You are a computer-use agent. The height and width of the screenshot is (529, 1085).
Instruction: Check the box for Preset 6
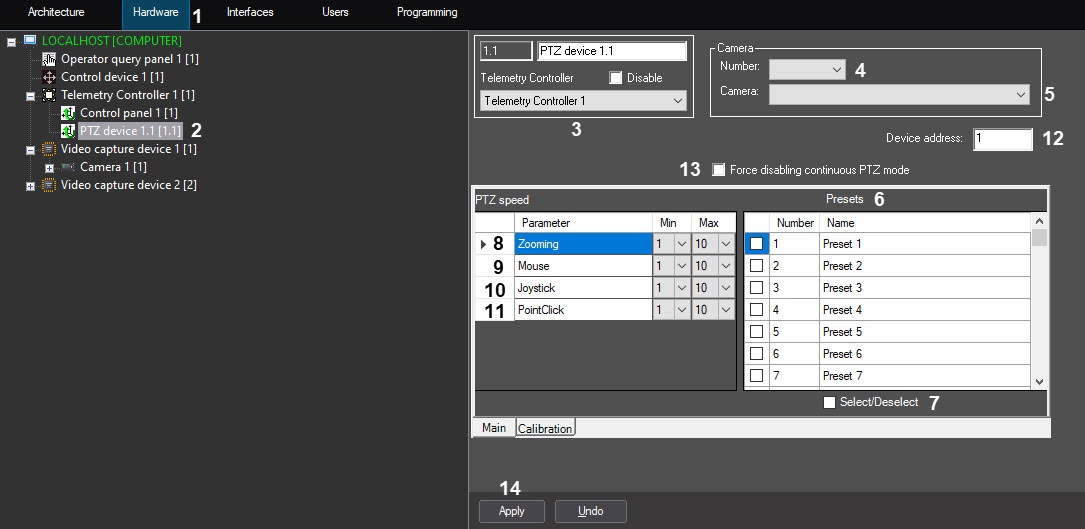756,354
